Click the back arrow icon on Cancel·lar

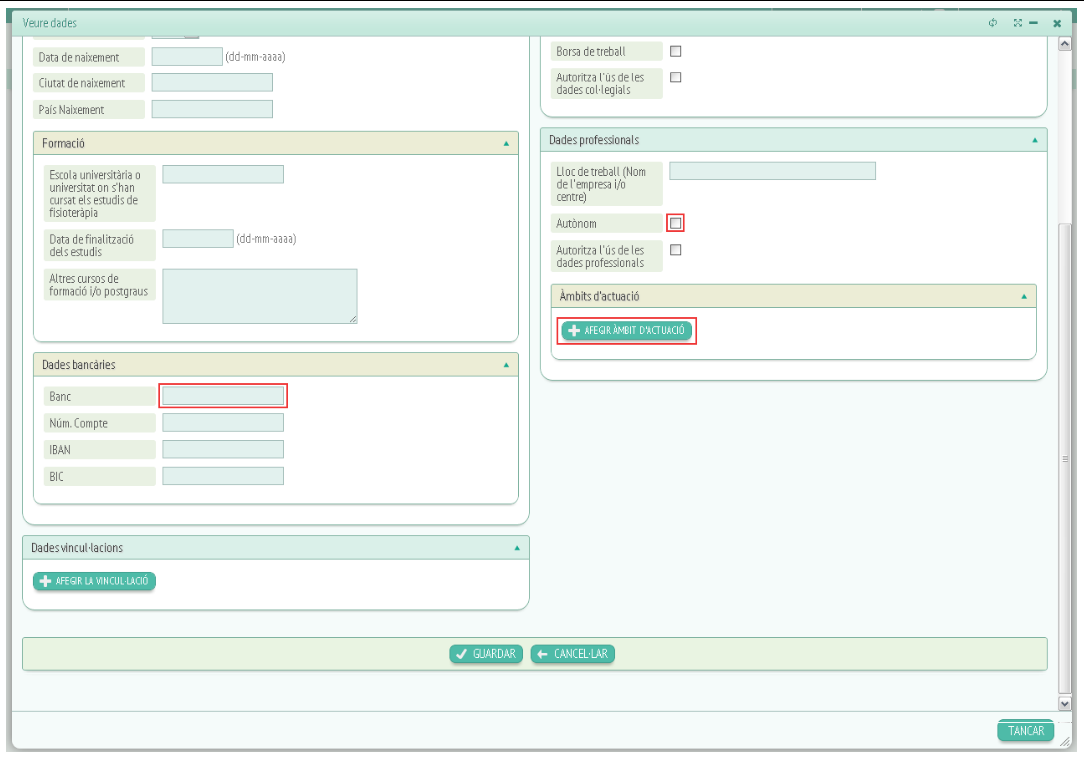pos(542,654)
